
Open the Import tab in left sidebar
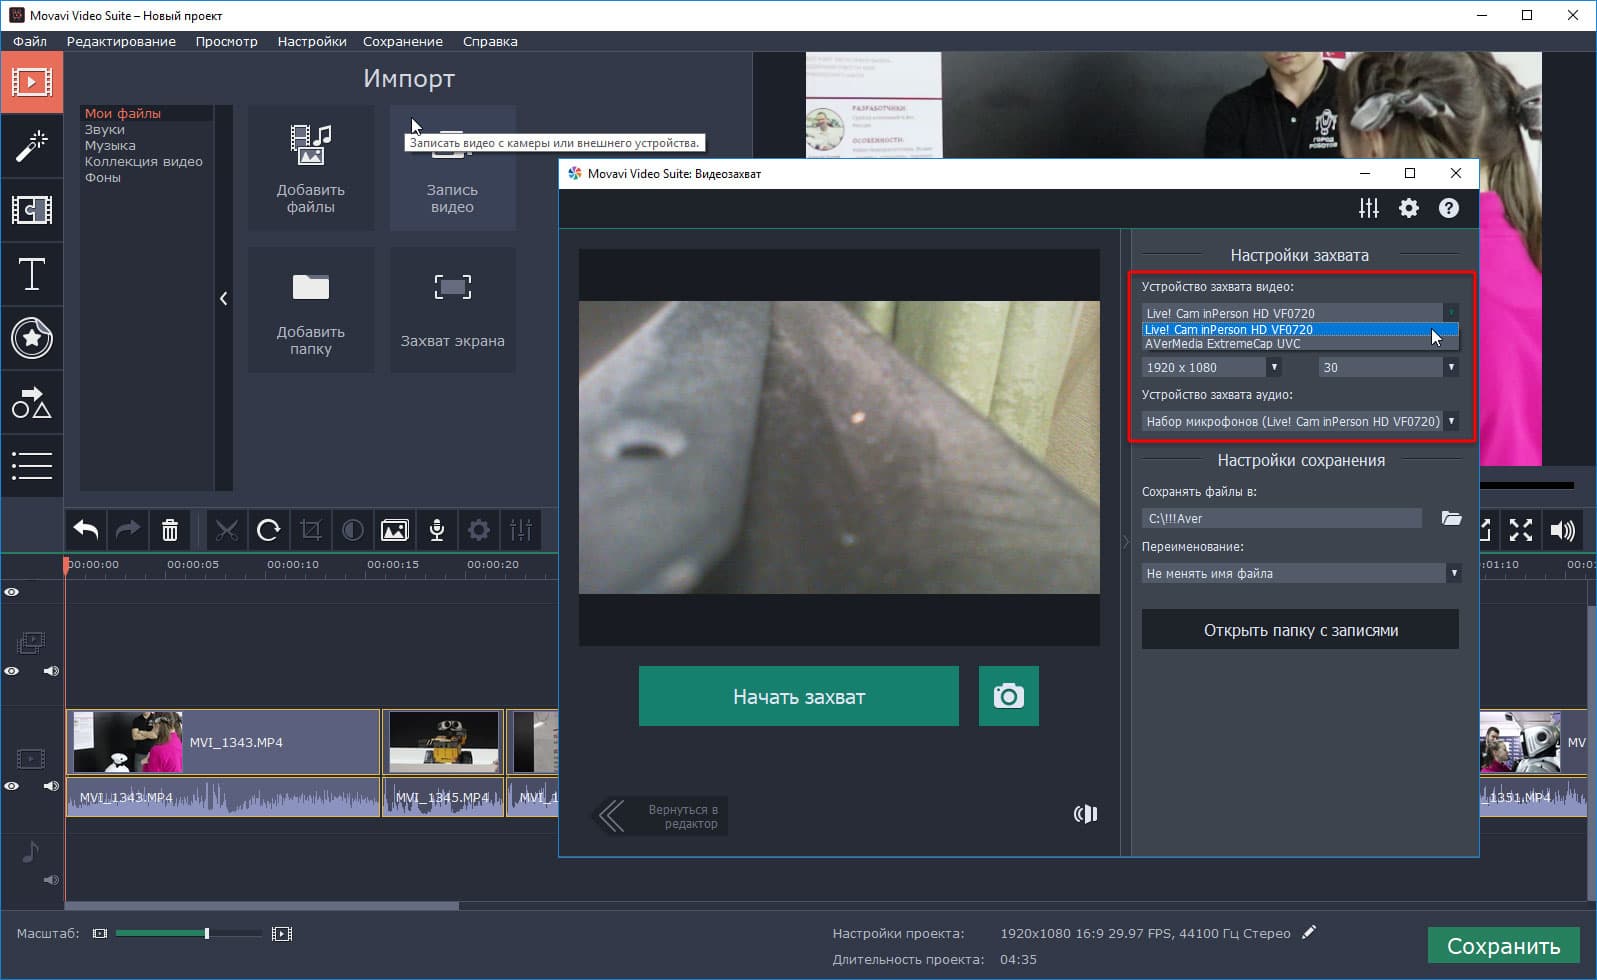point(32,82)
